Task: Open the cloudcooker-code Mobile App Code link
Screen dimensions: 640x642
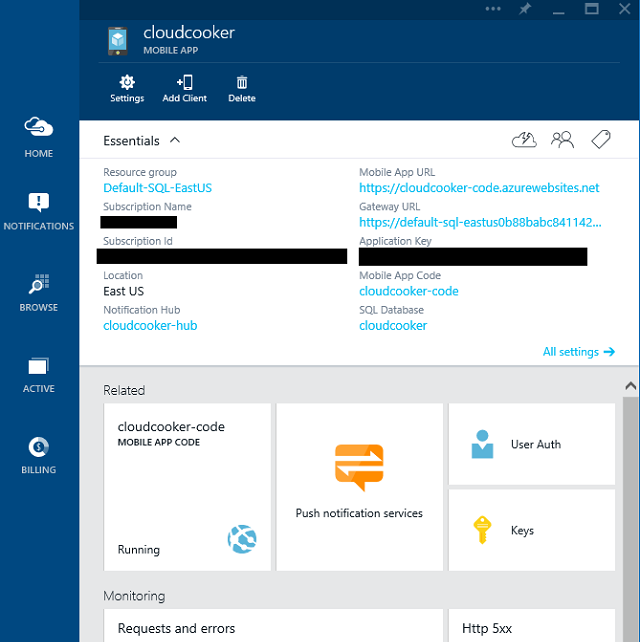Action: (x=409, y=291)
